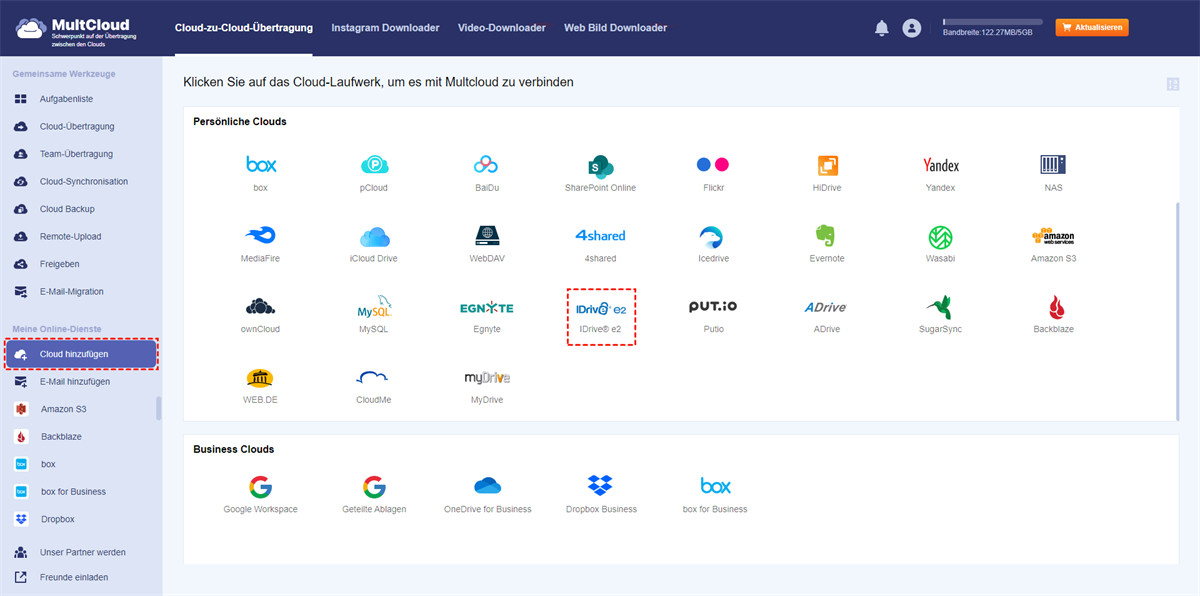Screen dimensions: 1200x596
Task: Select the Putio cloud icon
Action: [713, 307]
